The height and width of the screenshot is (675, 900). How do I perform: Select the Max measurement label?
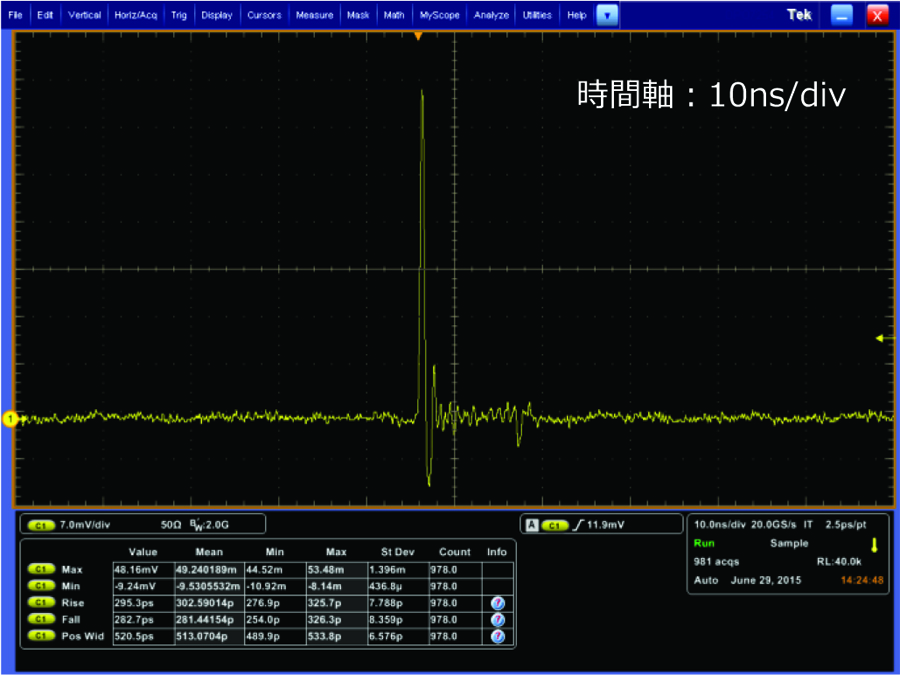(72, 569)
